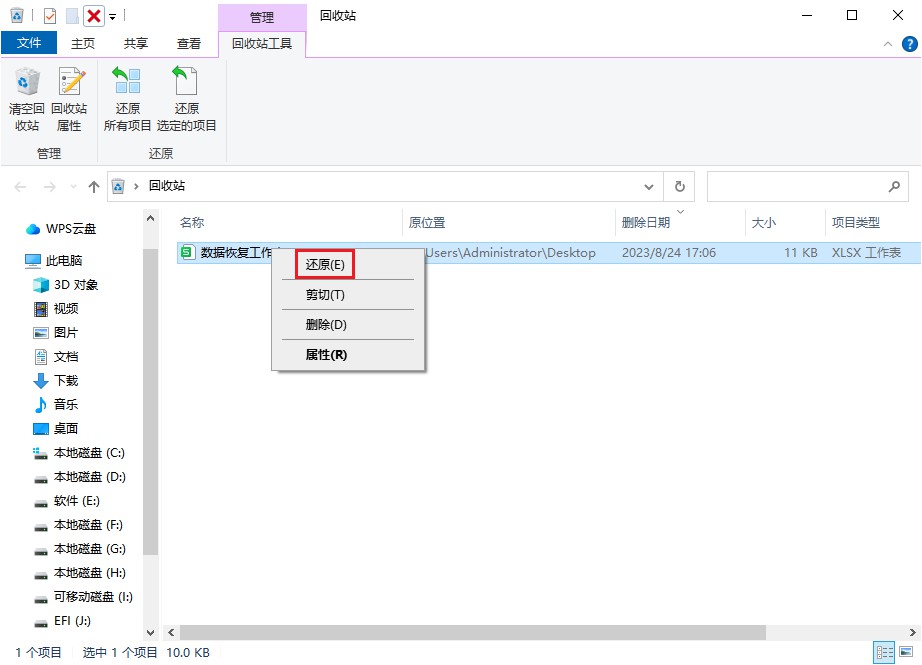Switch to the 主页 (Home) tab
The height and width of the screenshot is (665, 922).
coord(82,44)
